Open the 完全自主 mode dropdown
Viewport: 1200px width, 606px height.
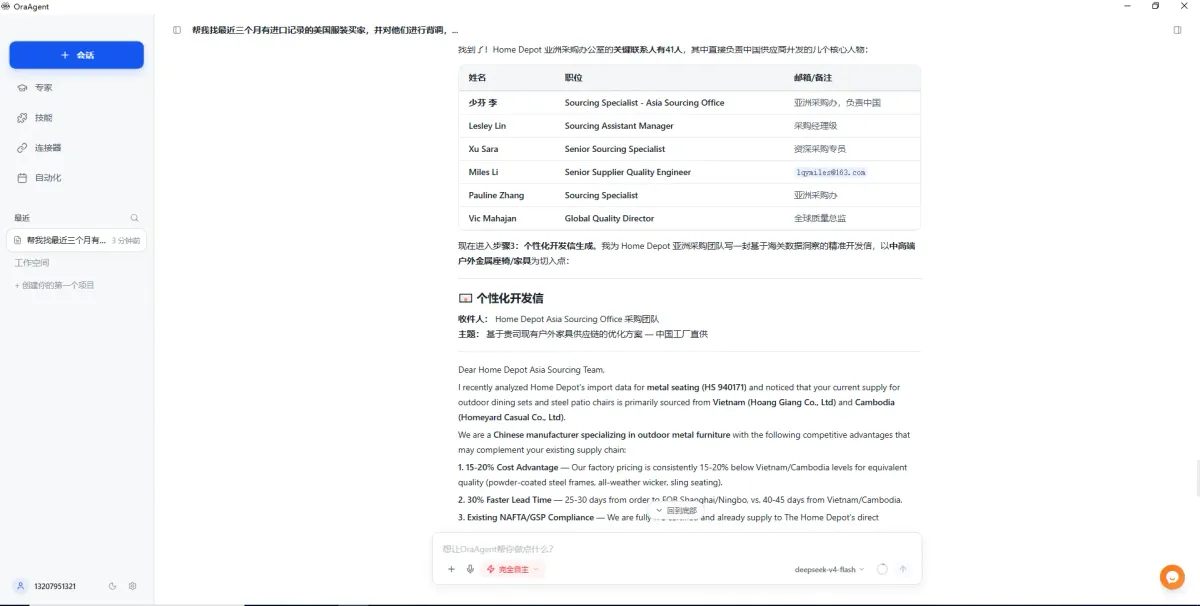[513, 569]
